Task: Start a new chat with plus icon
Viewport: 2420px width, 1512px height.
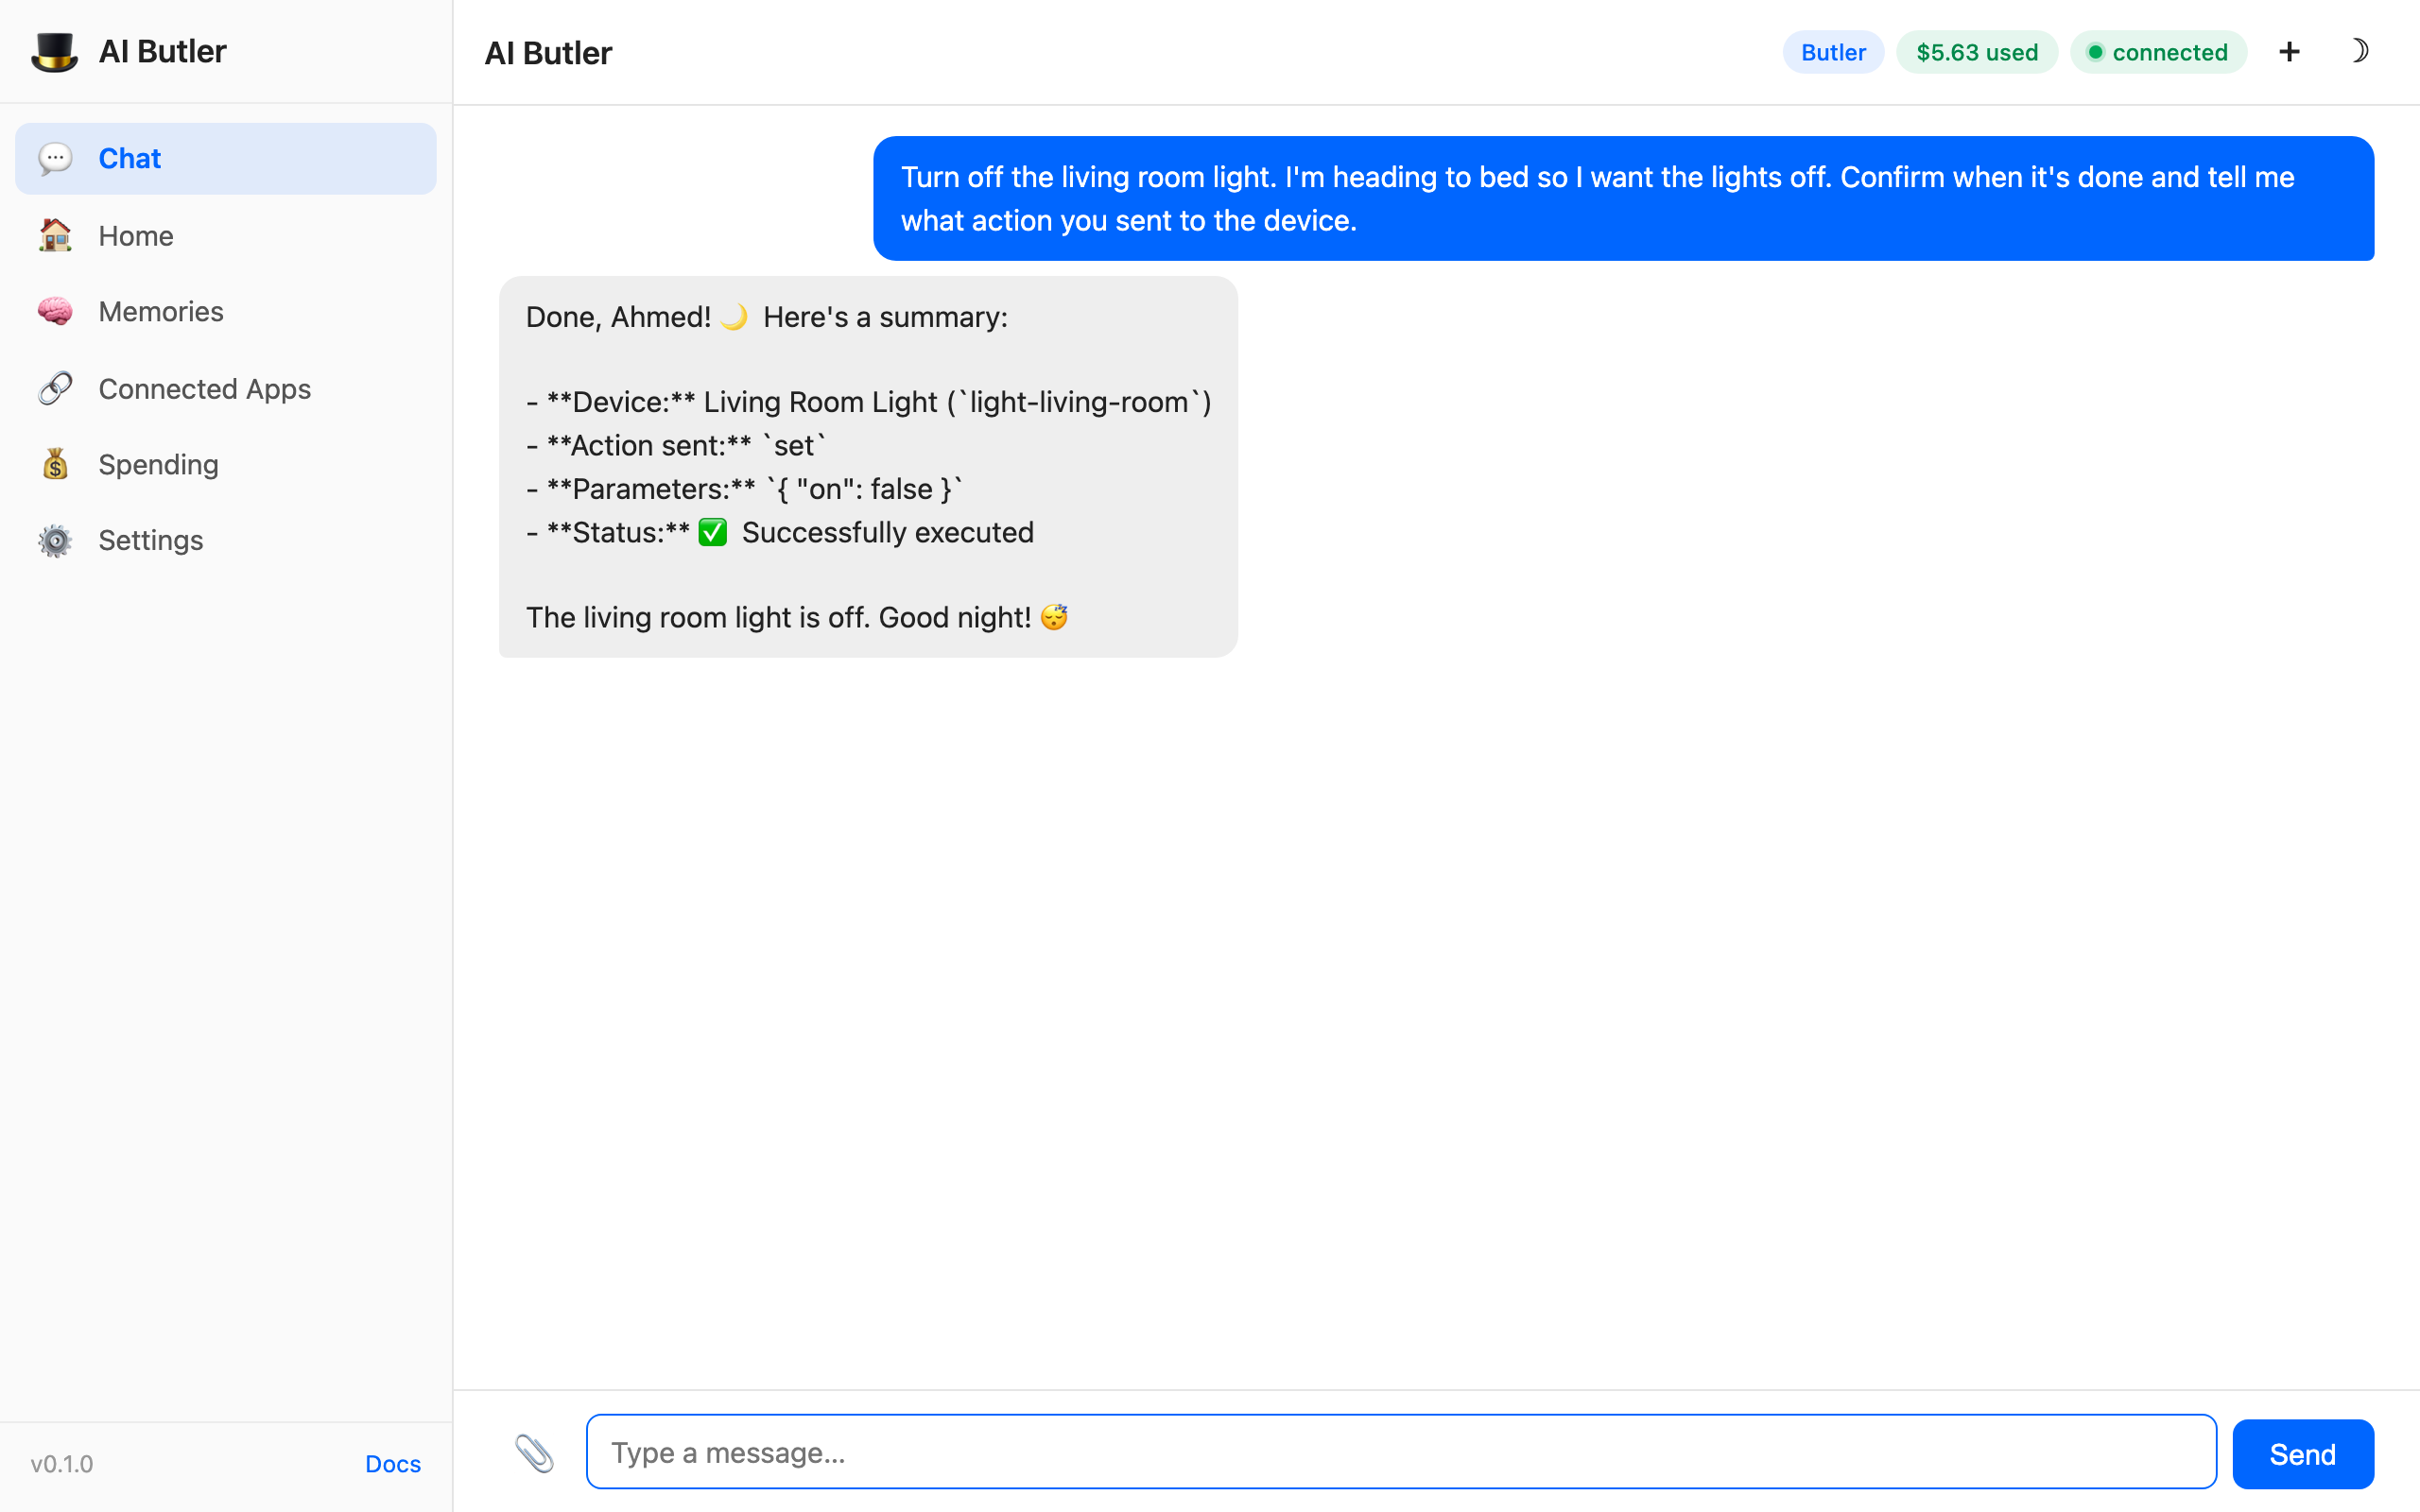Action: (x=2289, y=52)
